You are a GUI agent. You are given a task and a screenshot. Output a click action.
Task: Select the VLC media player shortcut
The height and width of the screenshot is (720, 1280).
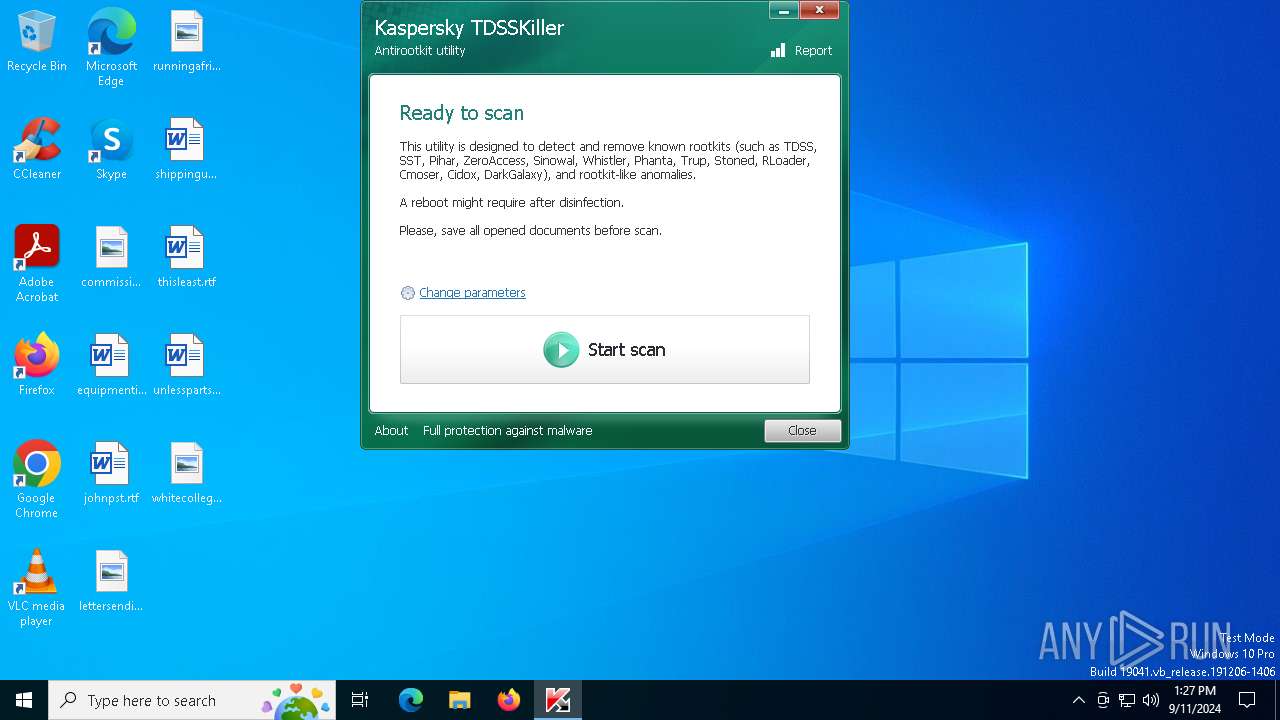[37, 588]
